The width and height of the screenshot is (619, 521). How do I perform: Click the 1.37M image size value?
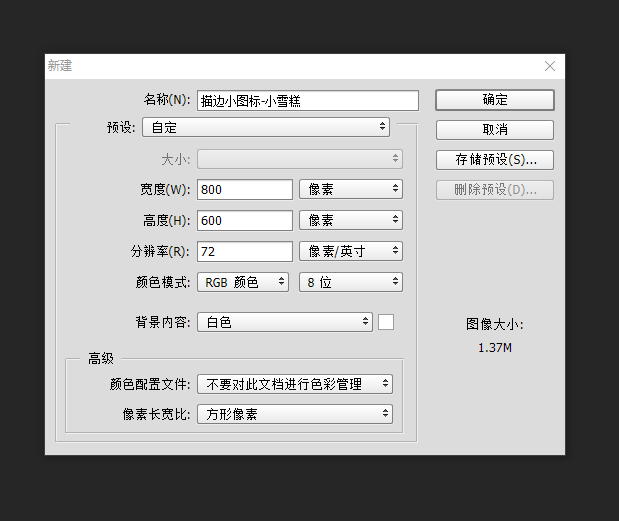(x=495, y=348)
